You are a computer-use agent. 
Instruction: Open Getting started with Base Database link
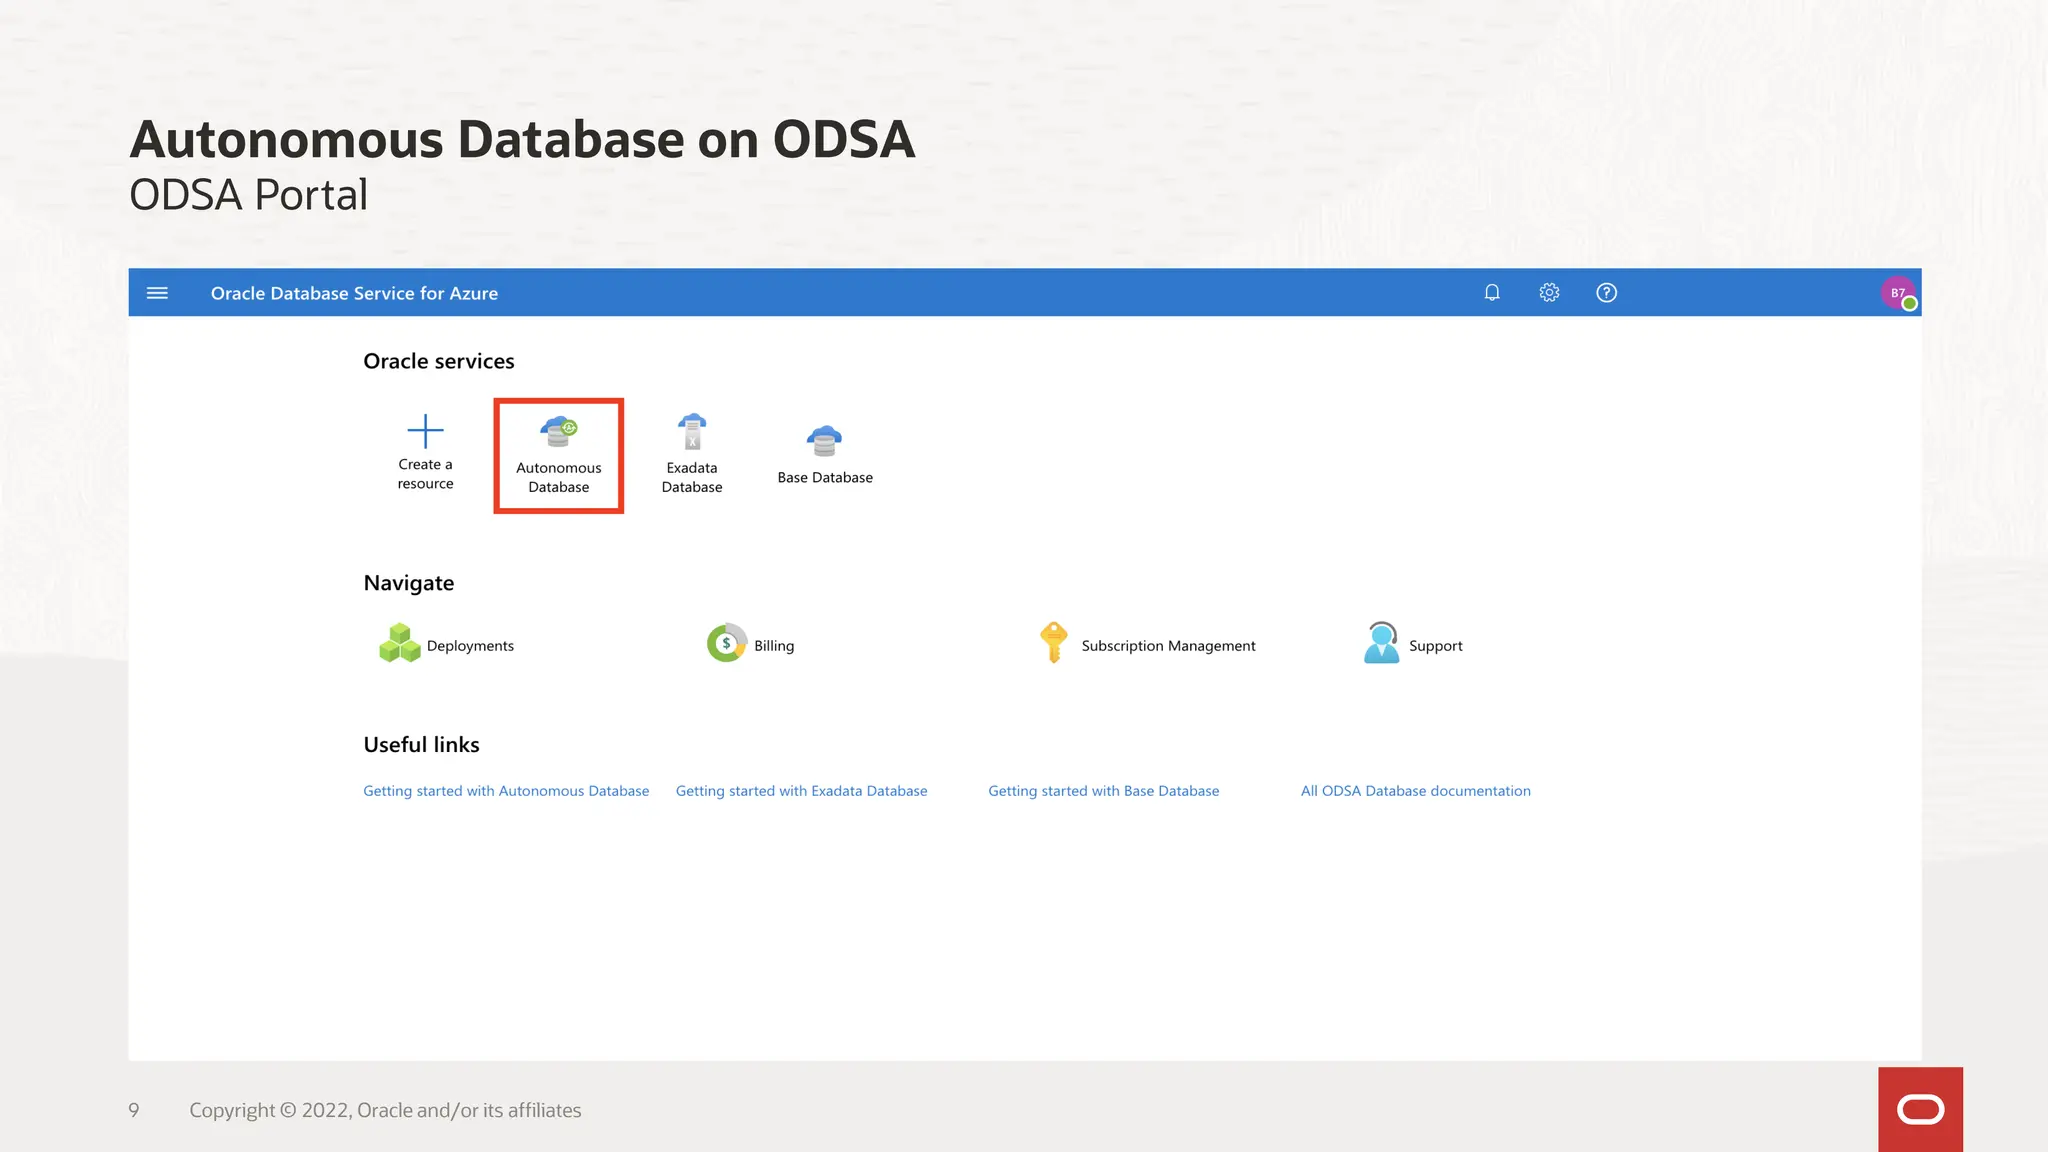pyautogui.click(x=1104, y=791)
